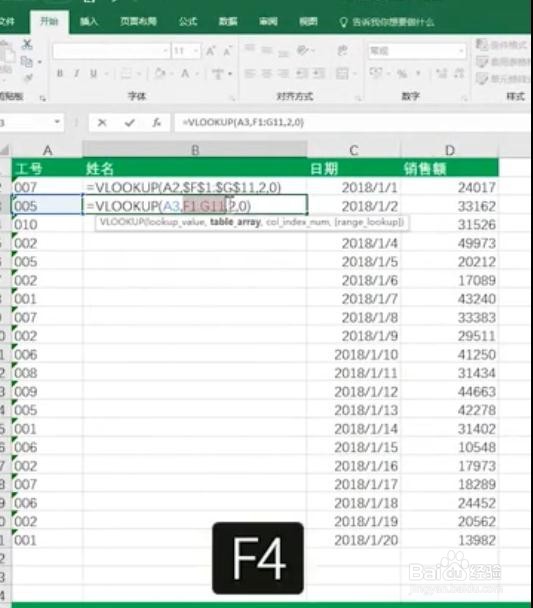Apply cell borders icon
The width and height of the screenshot is (533, 608).
(x=126, y=73)
